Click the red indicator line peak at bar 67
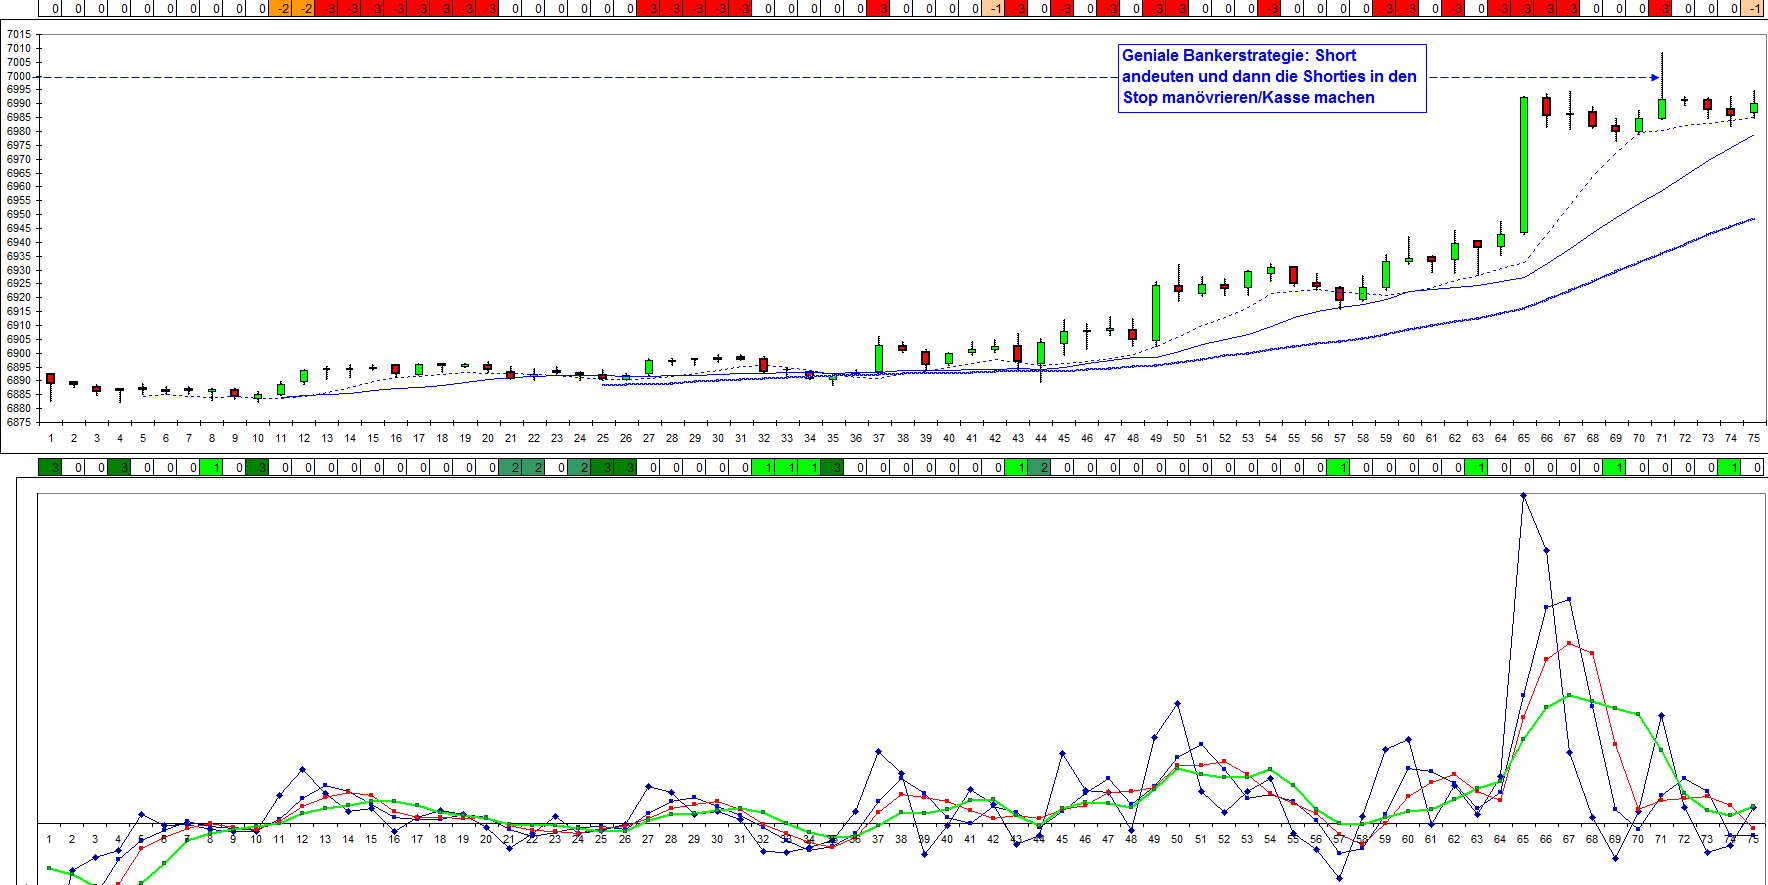Image resolution: width=1768 pixels, height=885 pixels. [x=1569, y=643]
